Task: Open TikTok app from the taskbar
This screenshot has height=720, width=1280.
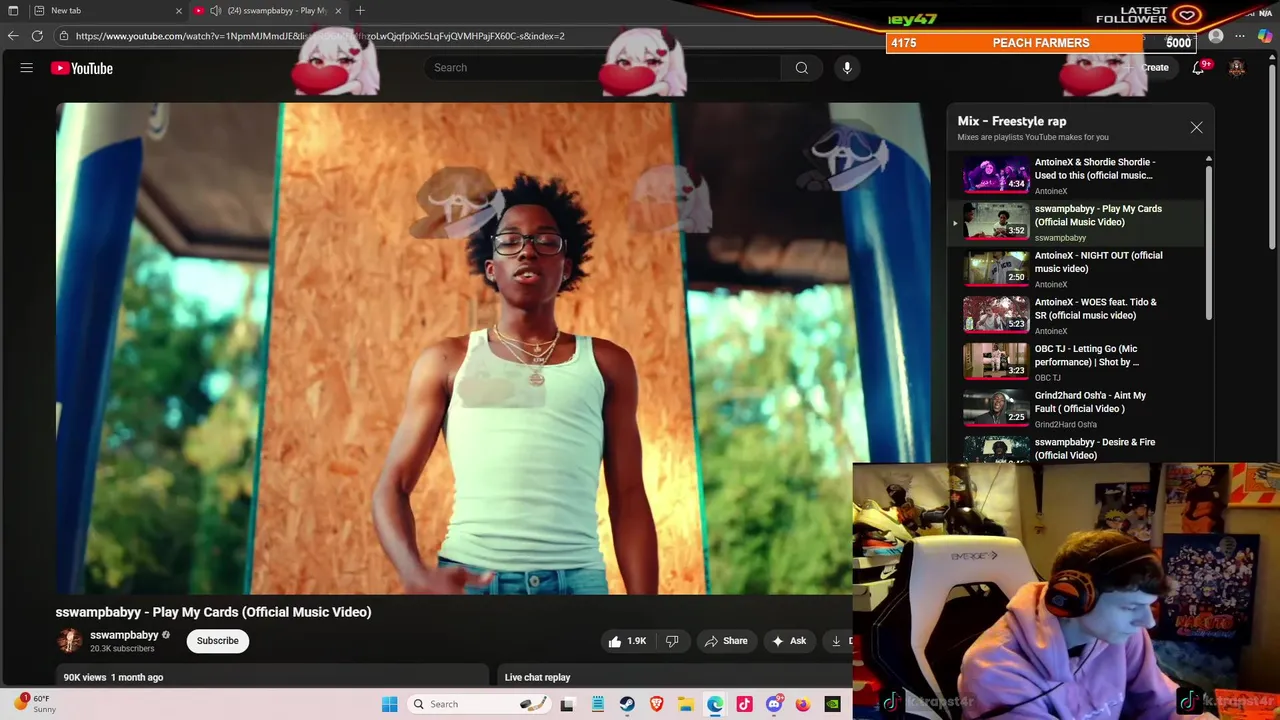Action: [x=744, y=704]
